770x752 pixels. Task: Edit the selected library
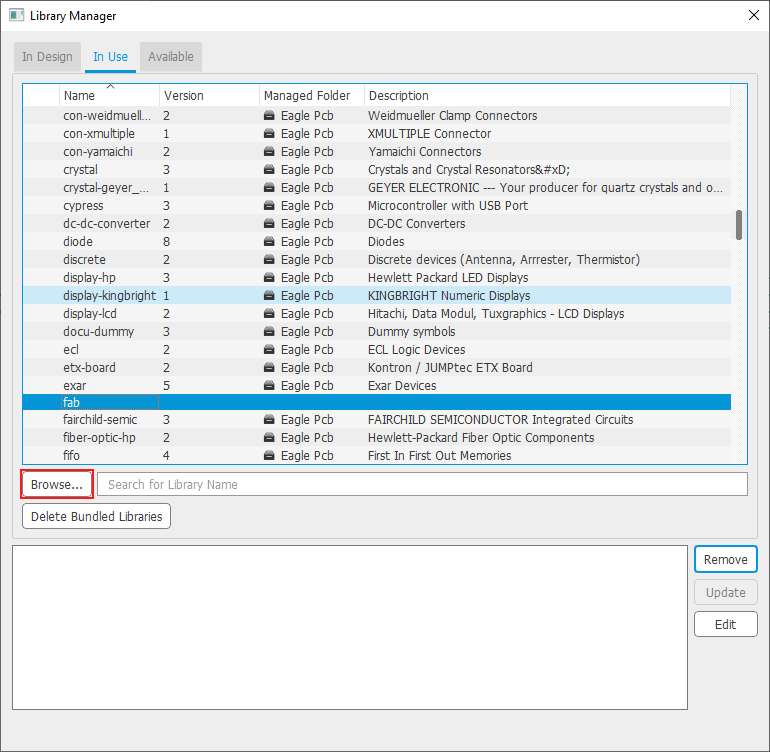click(x=726, y=624)
